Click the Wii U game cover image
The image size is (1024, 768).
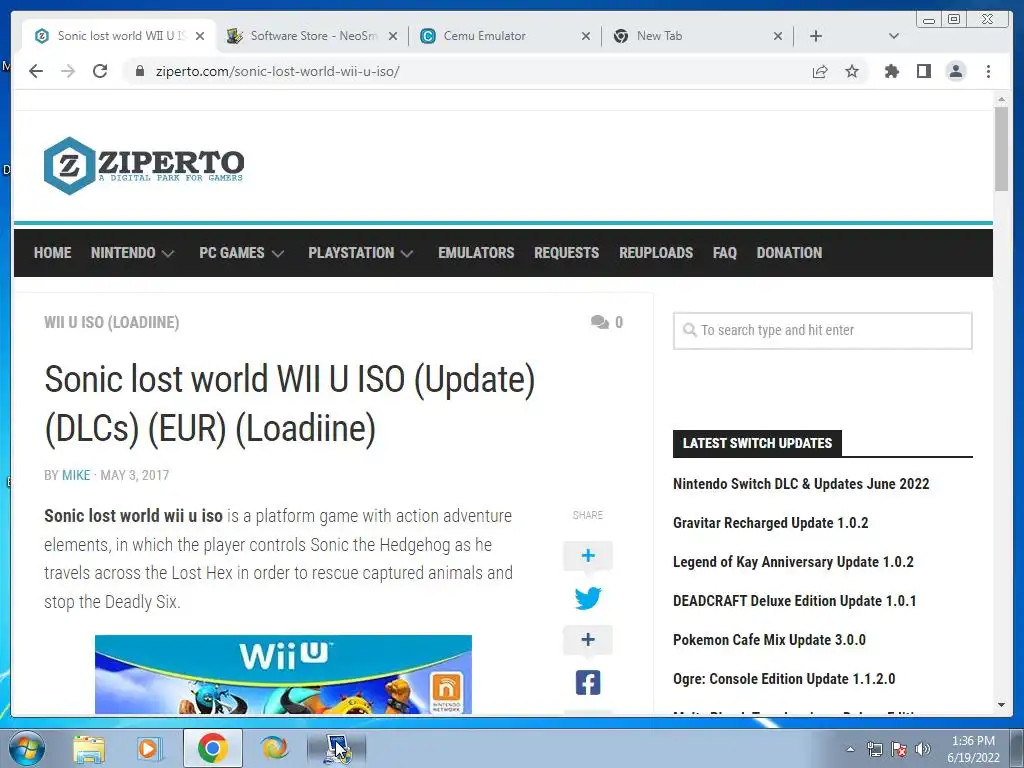tap(283, 675)
